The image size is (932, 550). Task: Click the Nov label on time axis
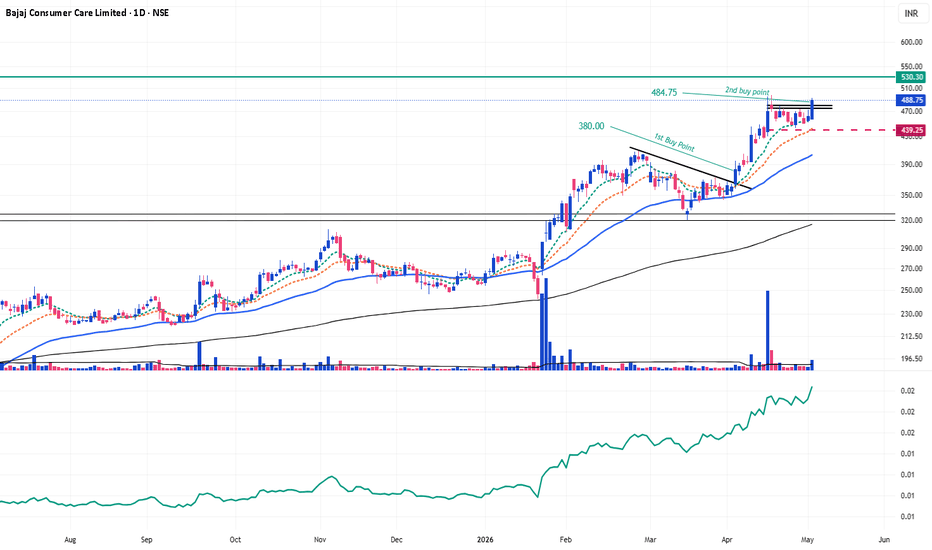coord(320,540)
